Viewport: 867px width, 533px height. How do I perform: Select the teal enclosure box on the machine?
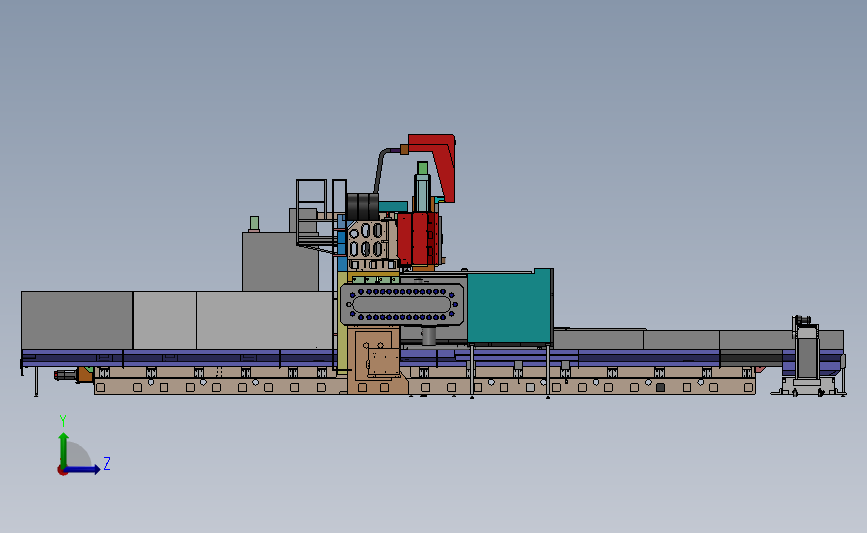(510, 307)
